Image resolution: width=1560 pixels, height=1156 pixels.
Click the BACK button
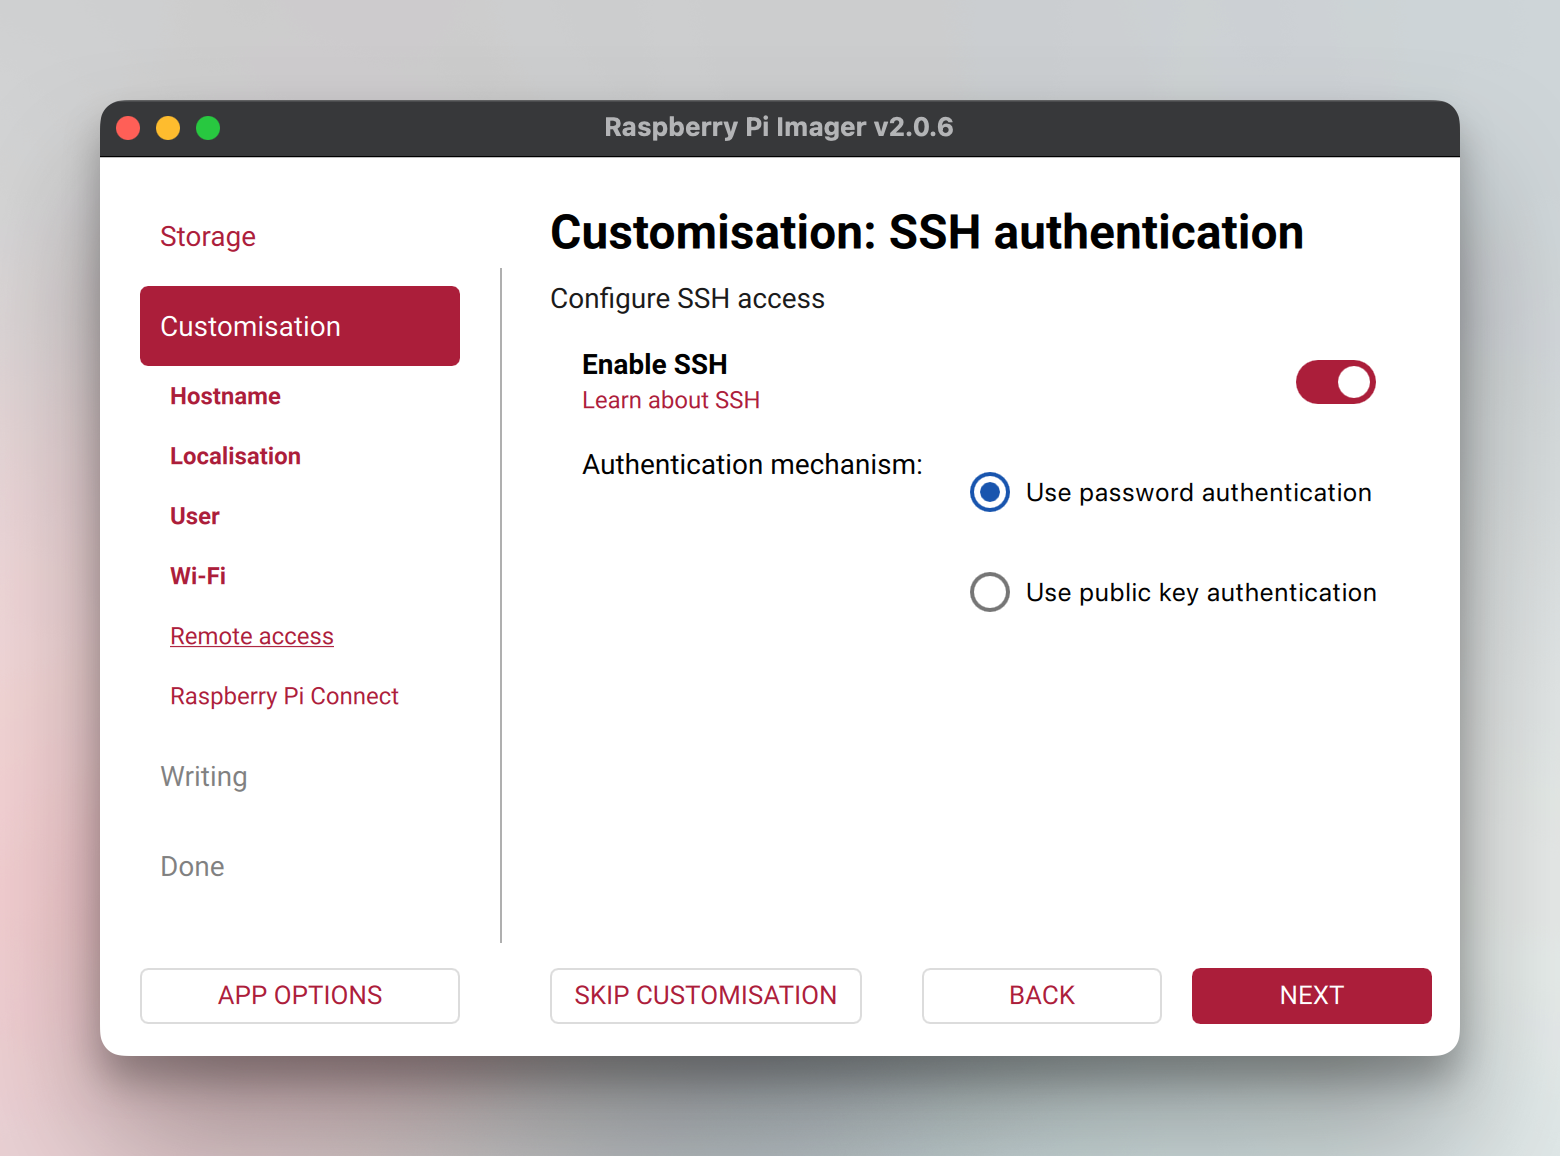pyautogui.click(x=1041, y=995)
